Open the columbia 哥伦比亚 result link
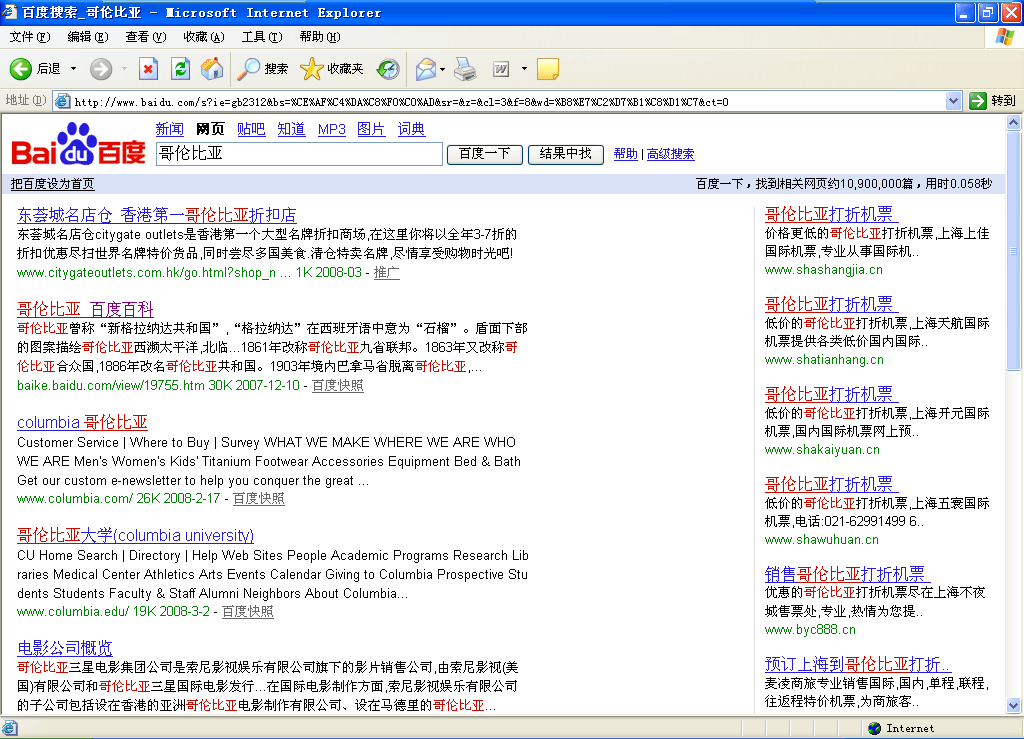 82,422
